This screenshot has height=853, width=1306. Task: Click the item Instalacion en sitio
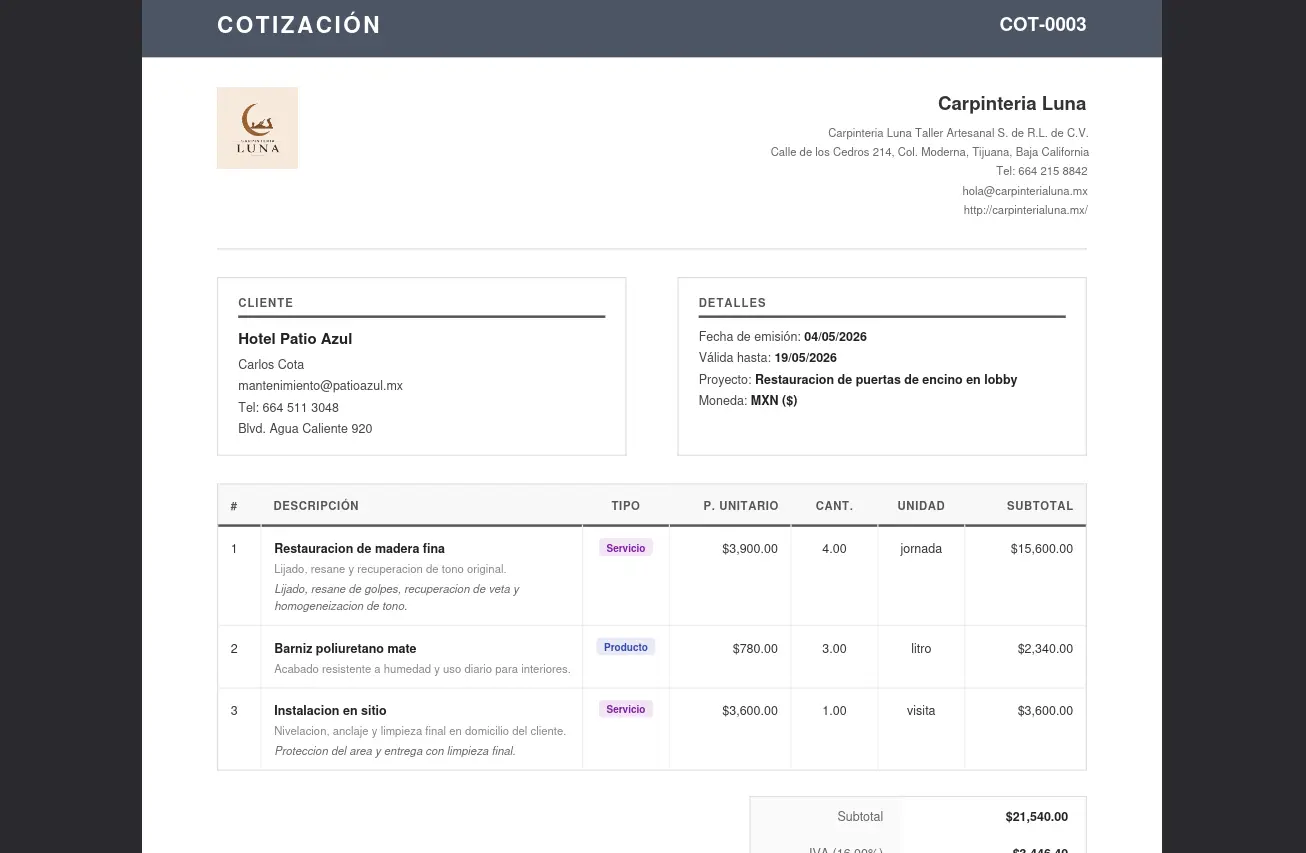330,711
